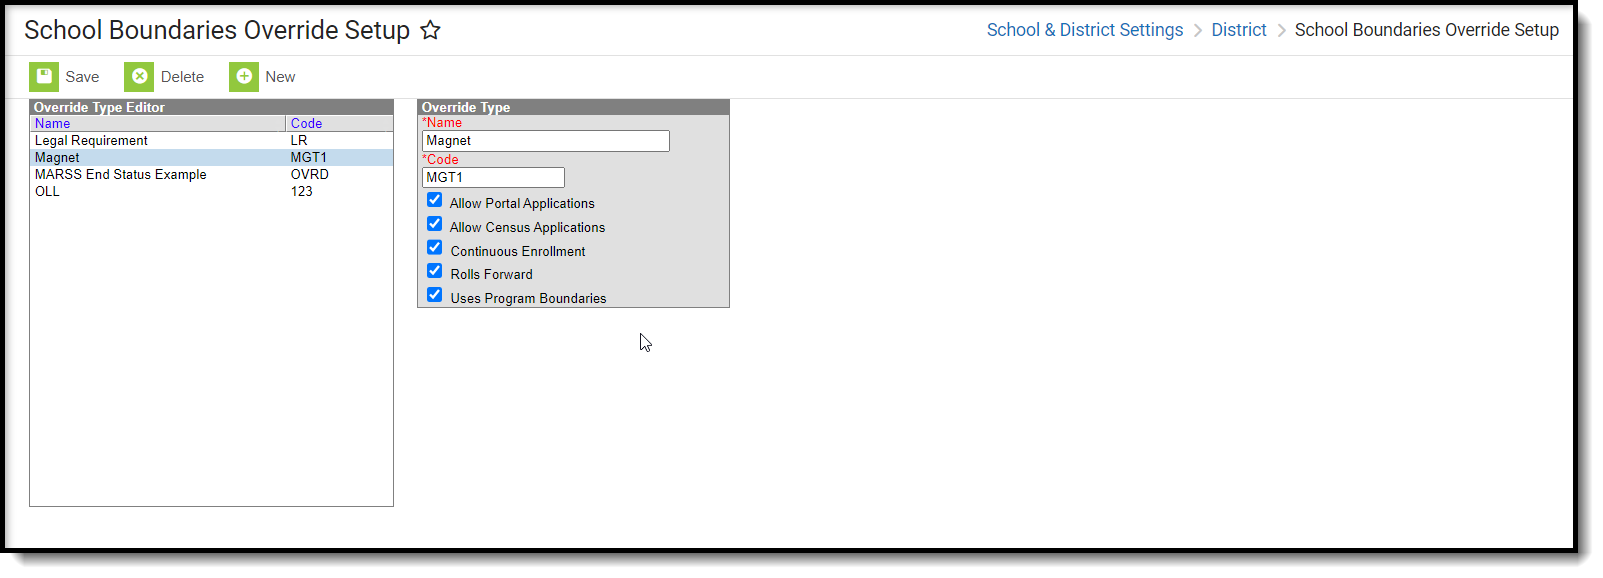This screenshot has width=1603, height=578.
Task: Select the MARSS End Status Example row
Action: click(x=211, y=175)
